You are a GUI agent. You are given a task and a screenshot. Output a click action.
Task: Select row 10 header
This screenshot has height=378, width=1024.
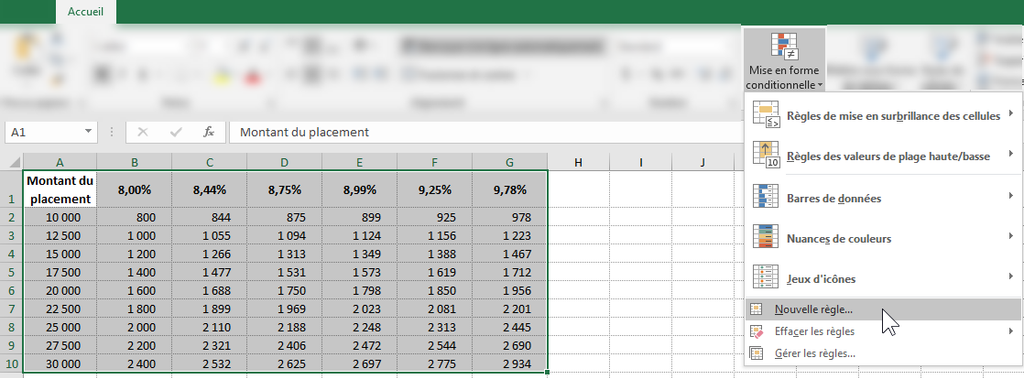point(12,364)
